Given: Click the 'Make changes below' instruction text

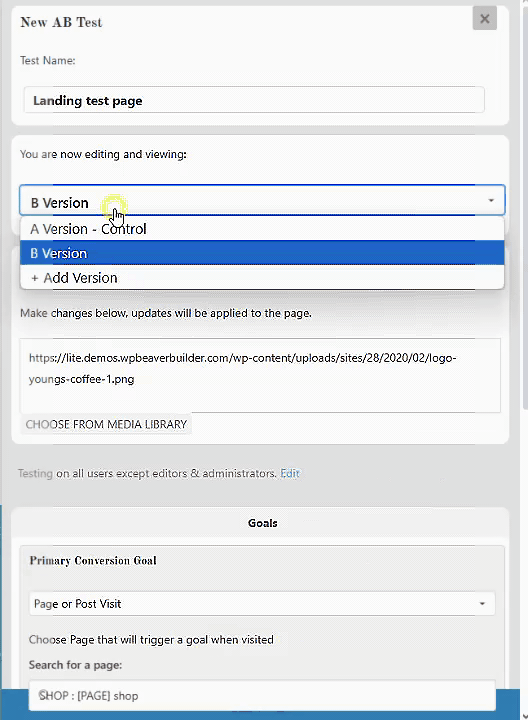Looking at the screenshot, I should (x=166, y=313).
